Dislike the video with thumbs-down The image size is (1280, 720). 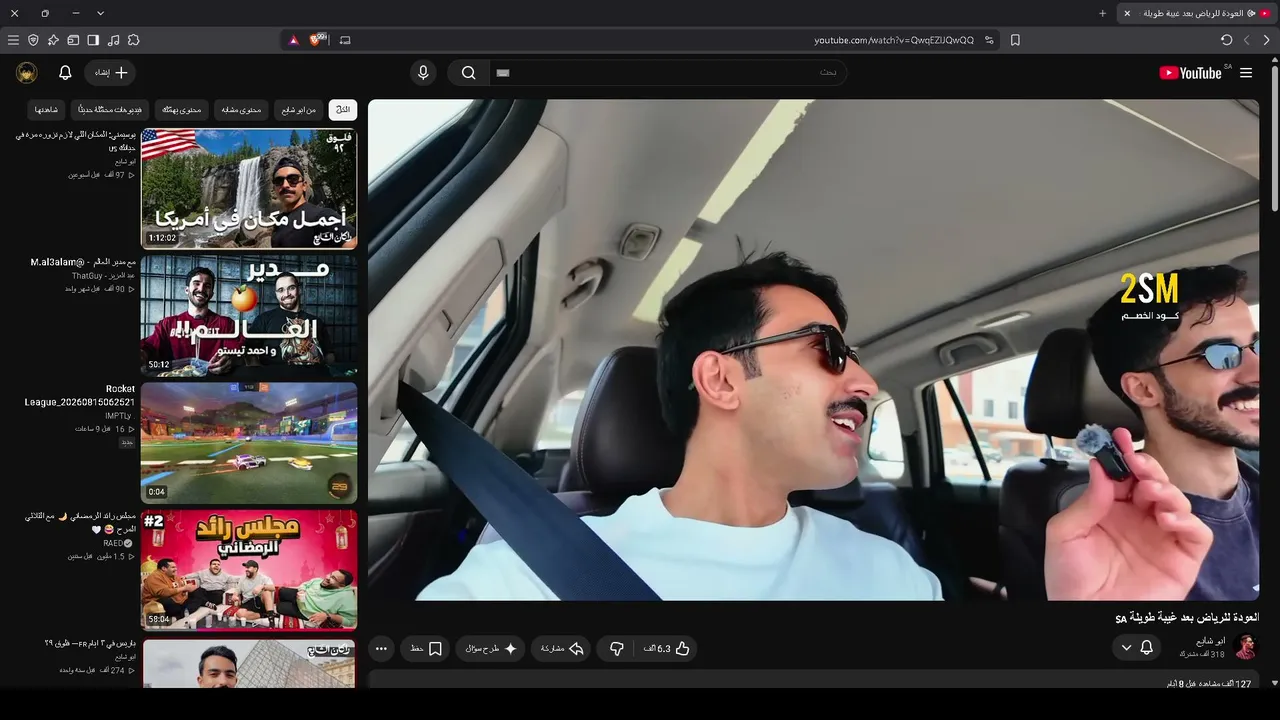(616, 649)
